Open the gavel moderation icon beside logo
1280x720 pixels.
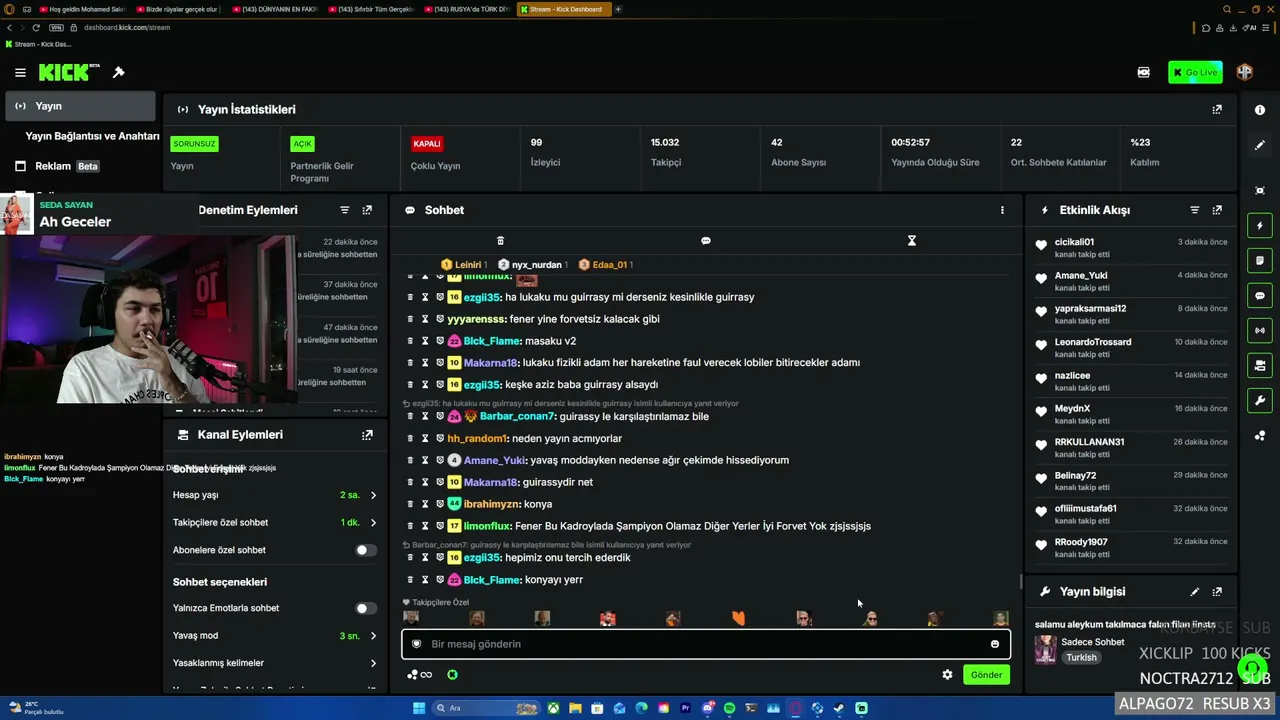(119, 72)
